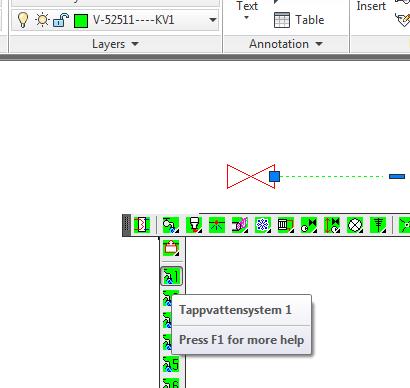
Task: Click the red fixture icon in flyout
Action: [171, 248]
